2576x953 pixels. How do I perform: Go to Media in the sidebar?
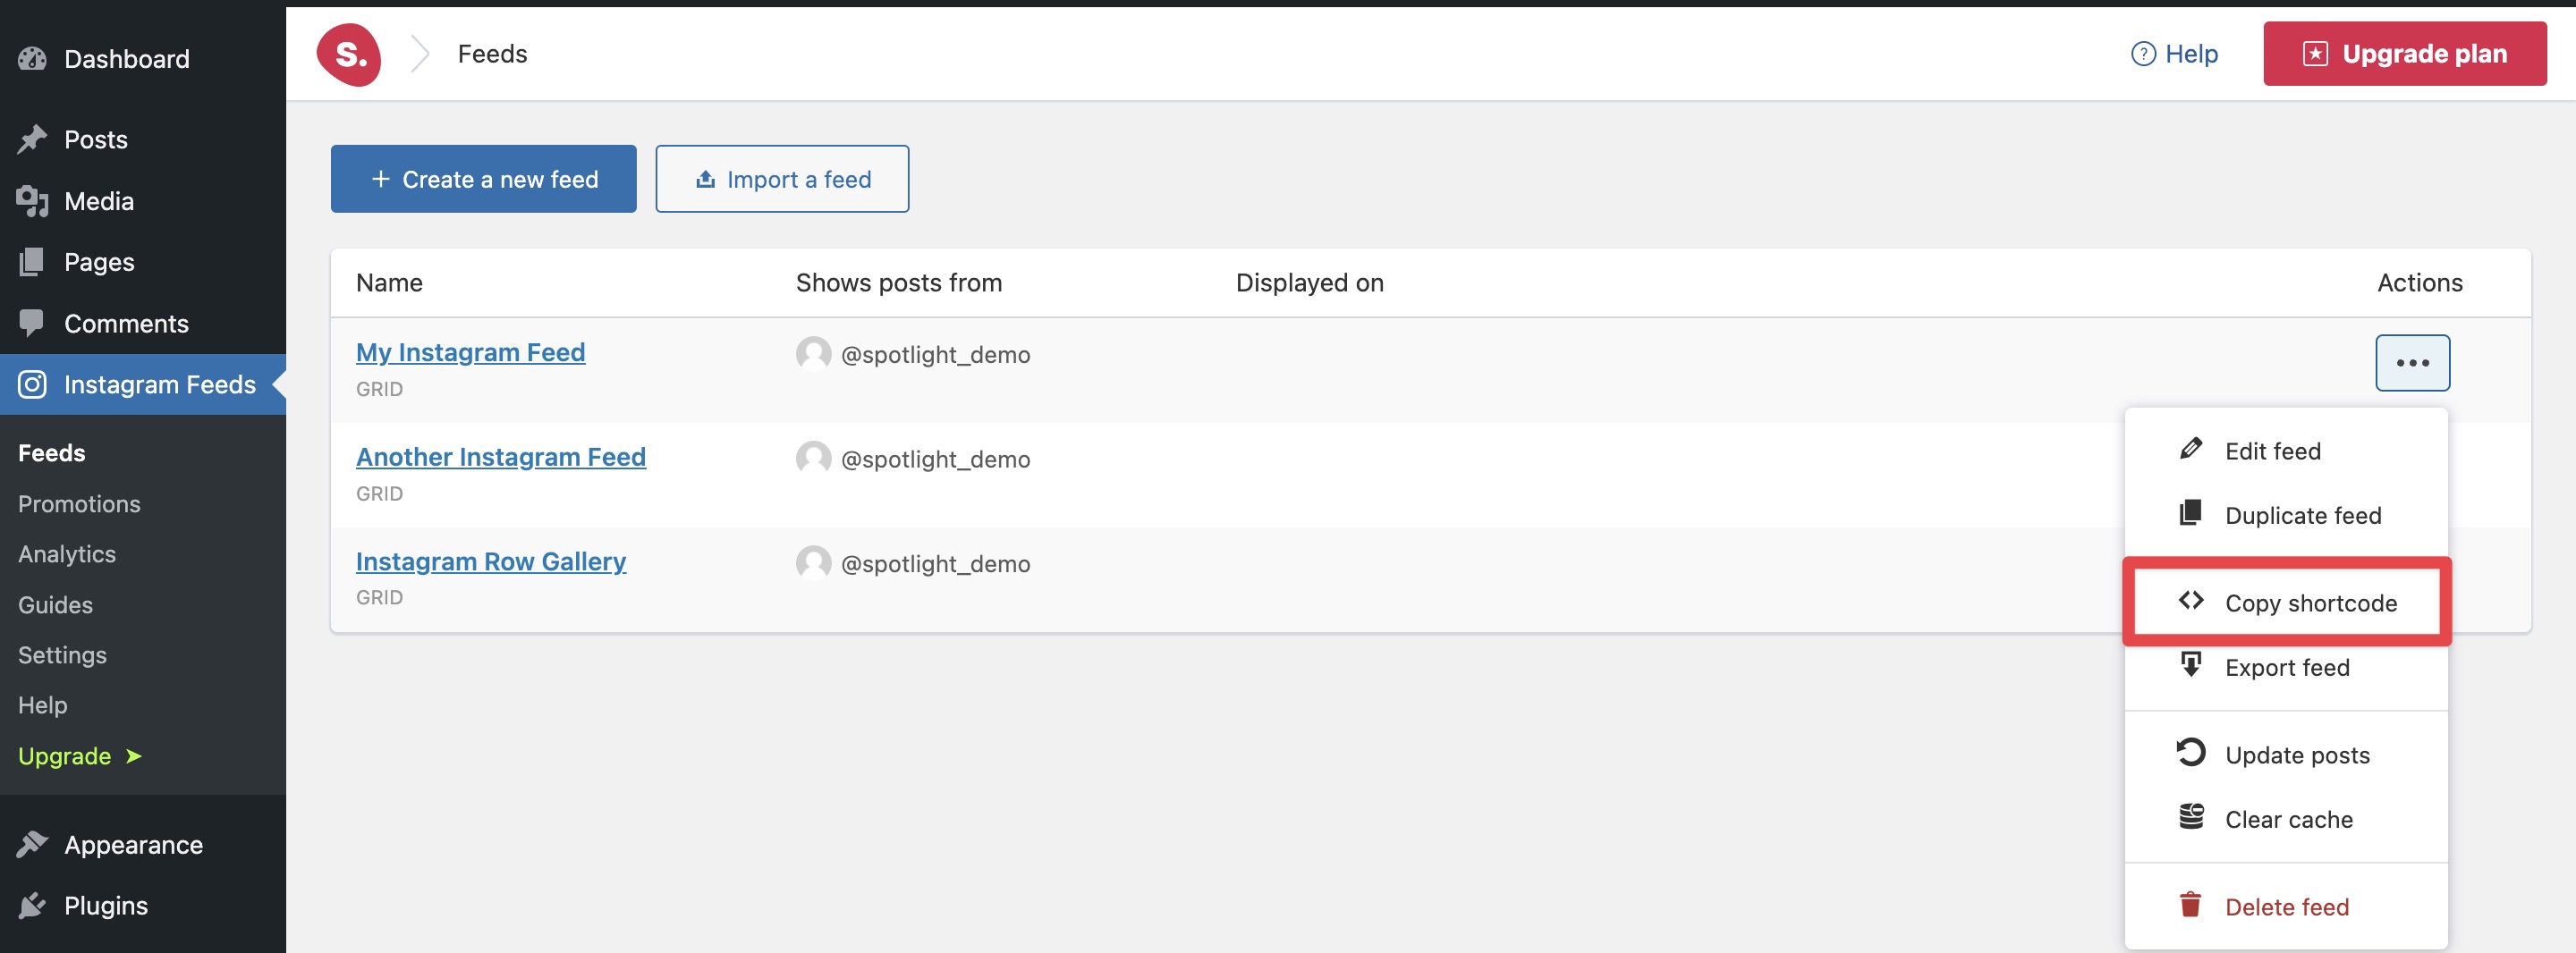[143, 201]
